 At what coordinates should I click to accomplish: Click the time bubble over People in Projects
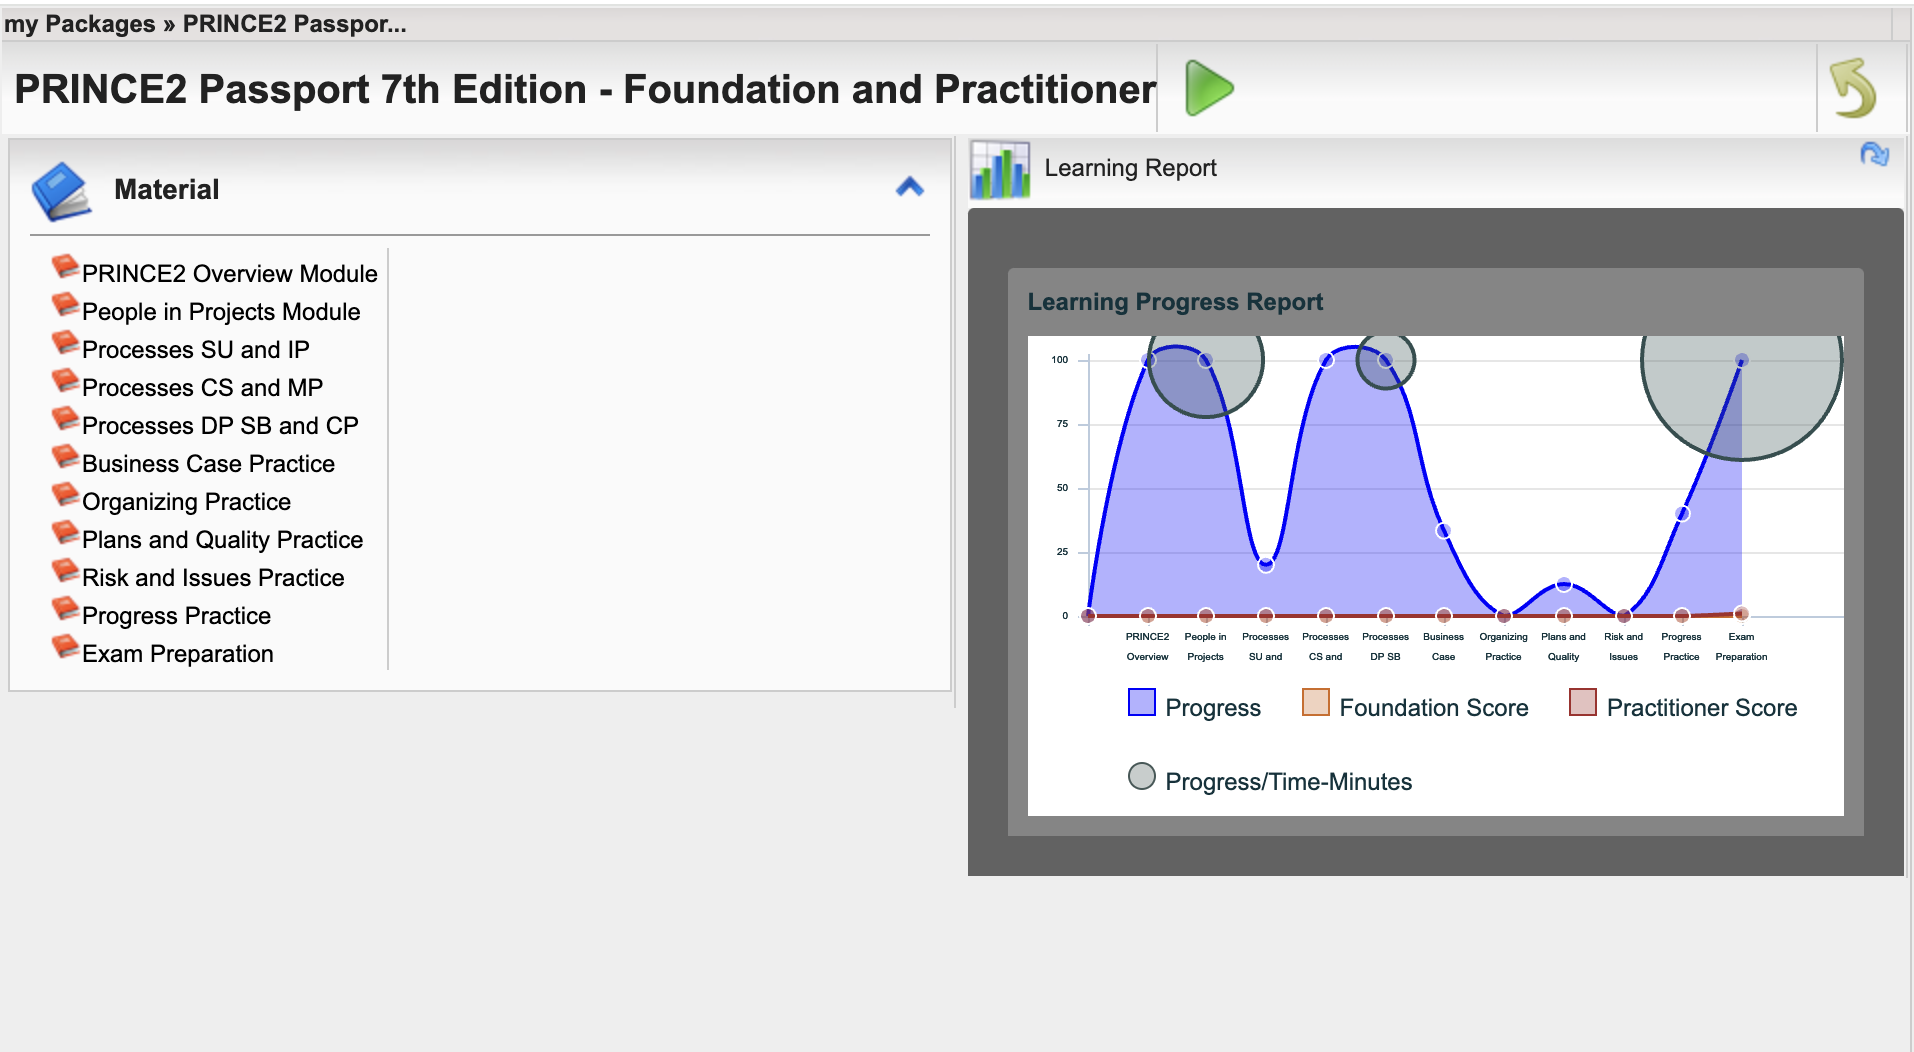click(1205, 376)
